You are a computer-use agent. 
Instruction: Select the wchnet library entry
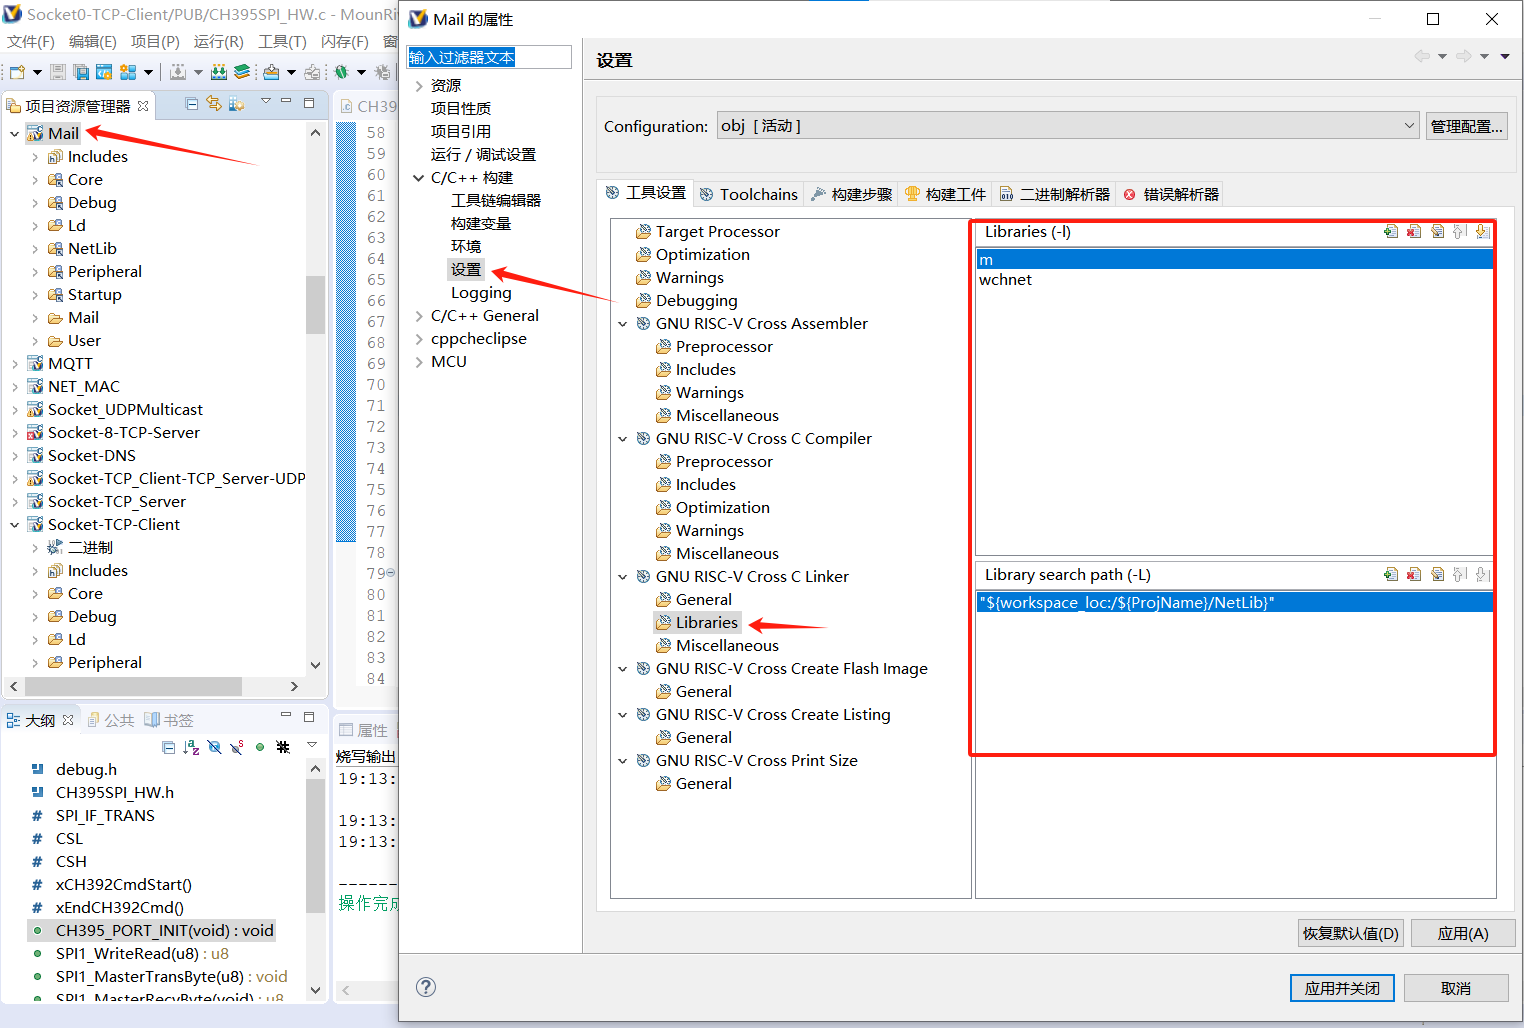click(x=1235, y=280)
